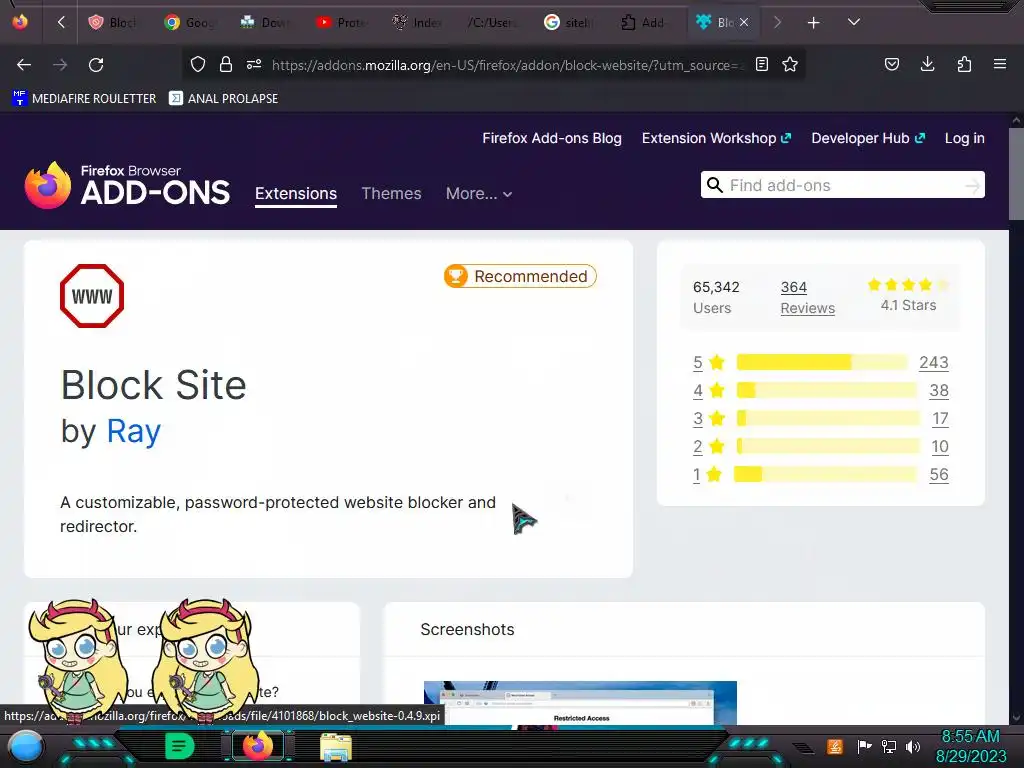Viewport: 1024px width, 768px height.
Task: Click the Recommended badge
Action: [x=520, y=276]
